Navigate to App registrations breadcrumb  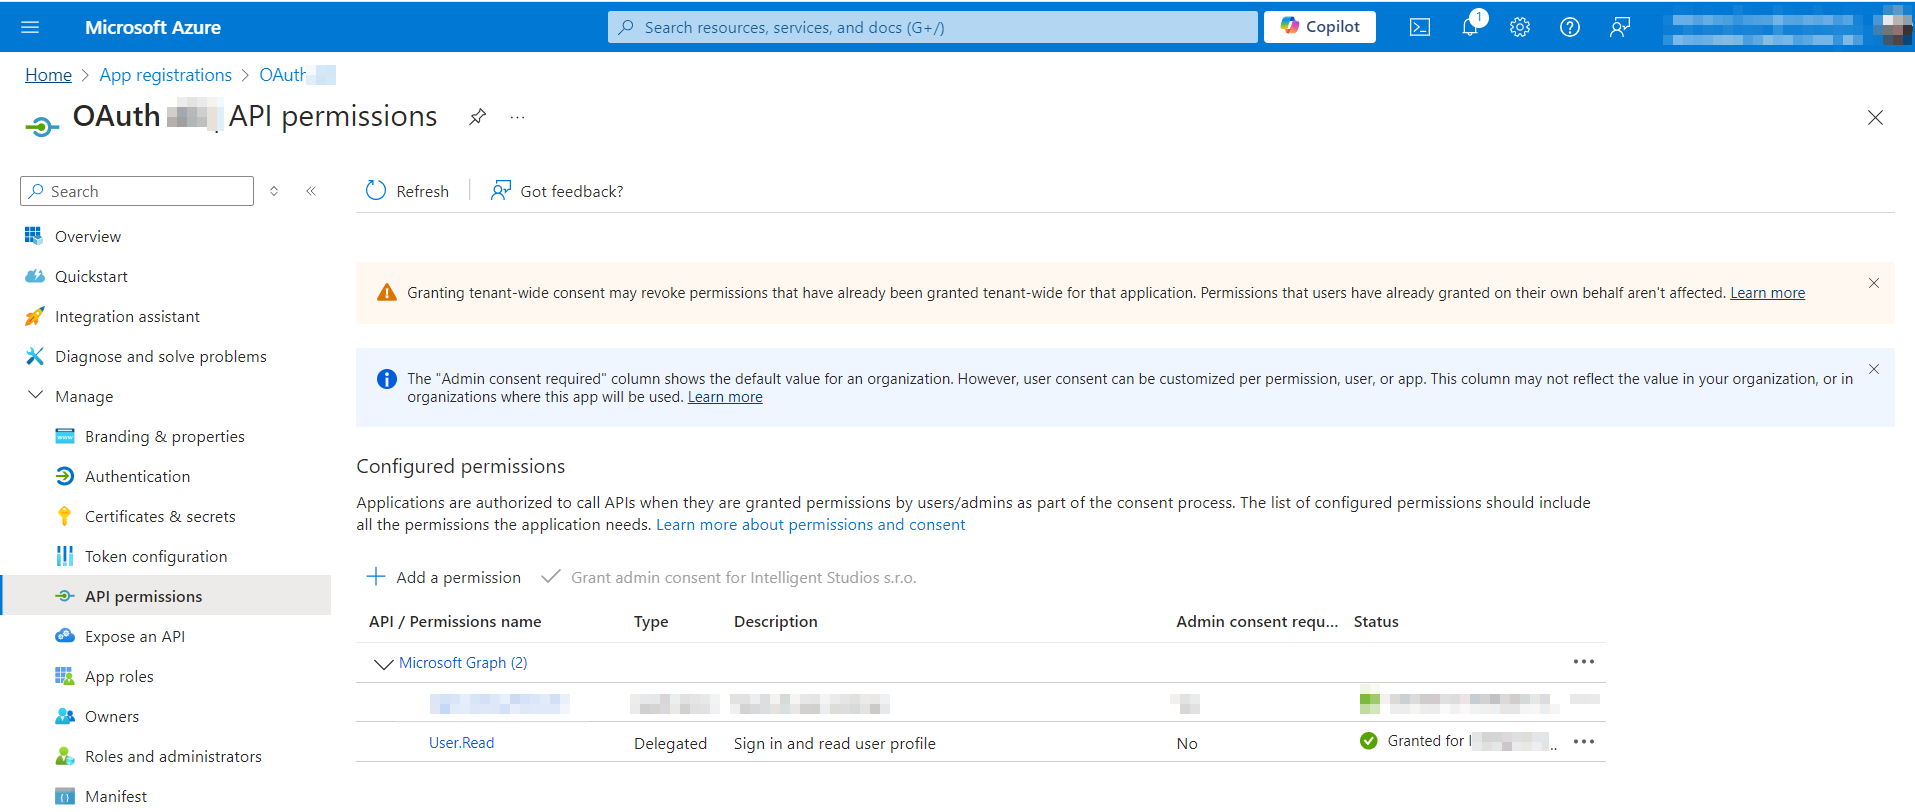tap(165, 75)
